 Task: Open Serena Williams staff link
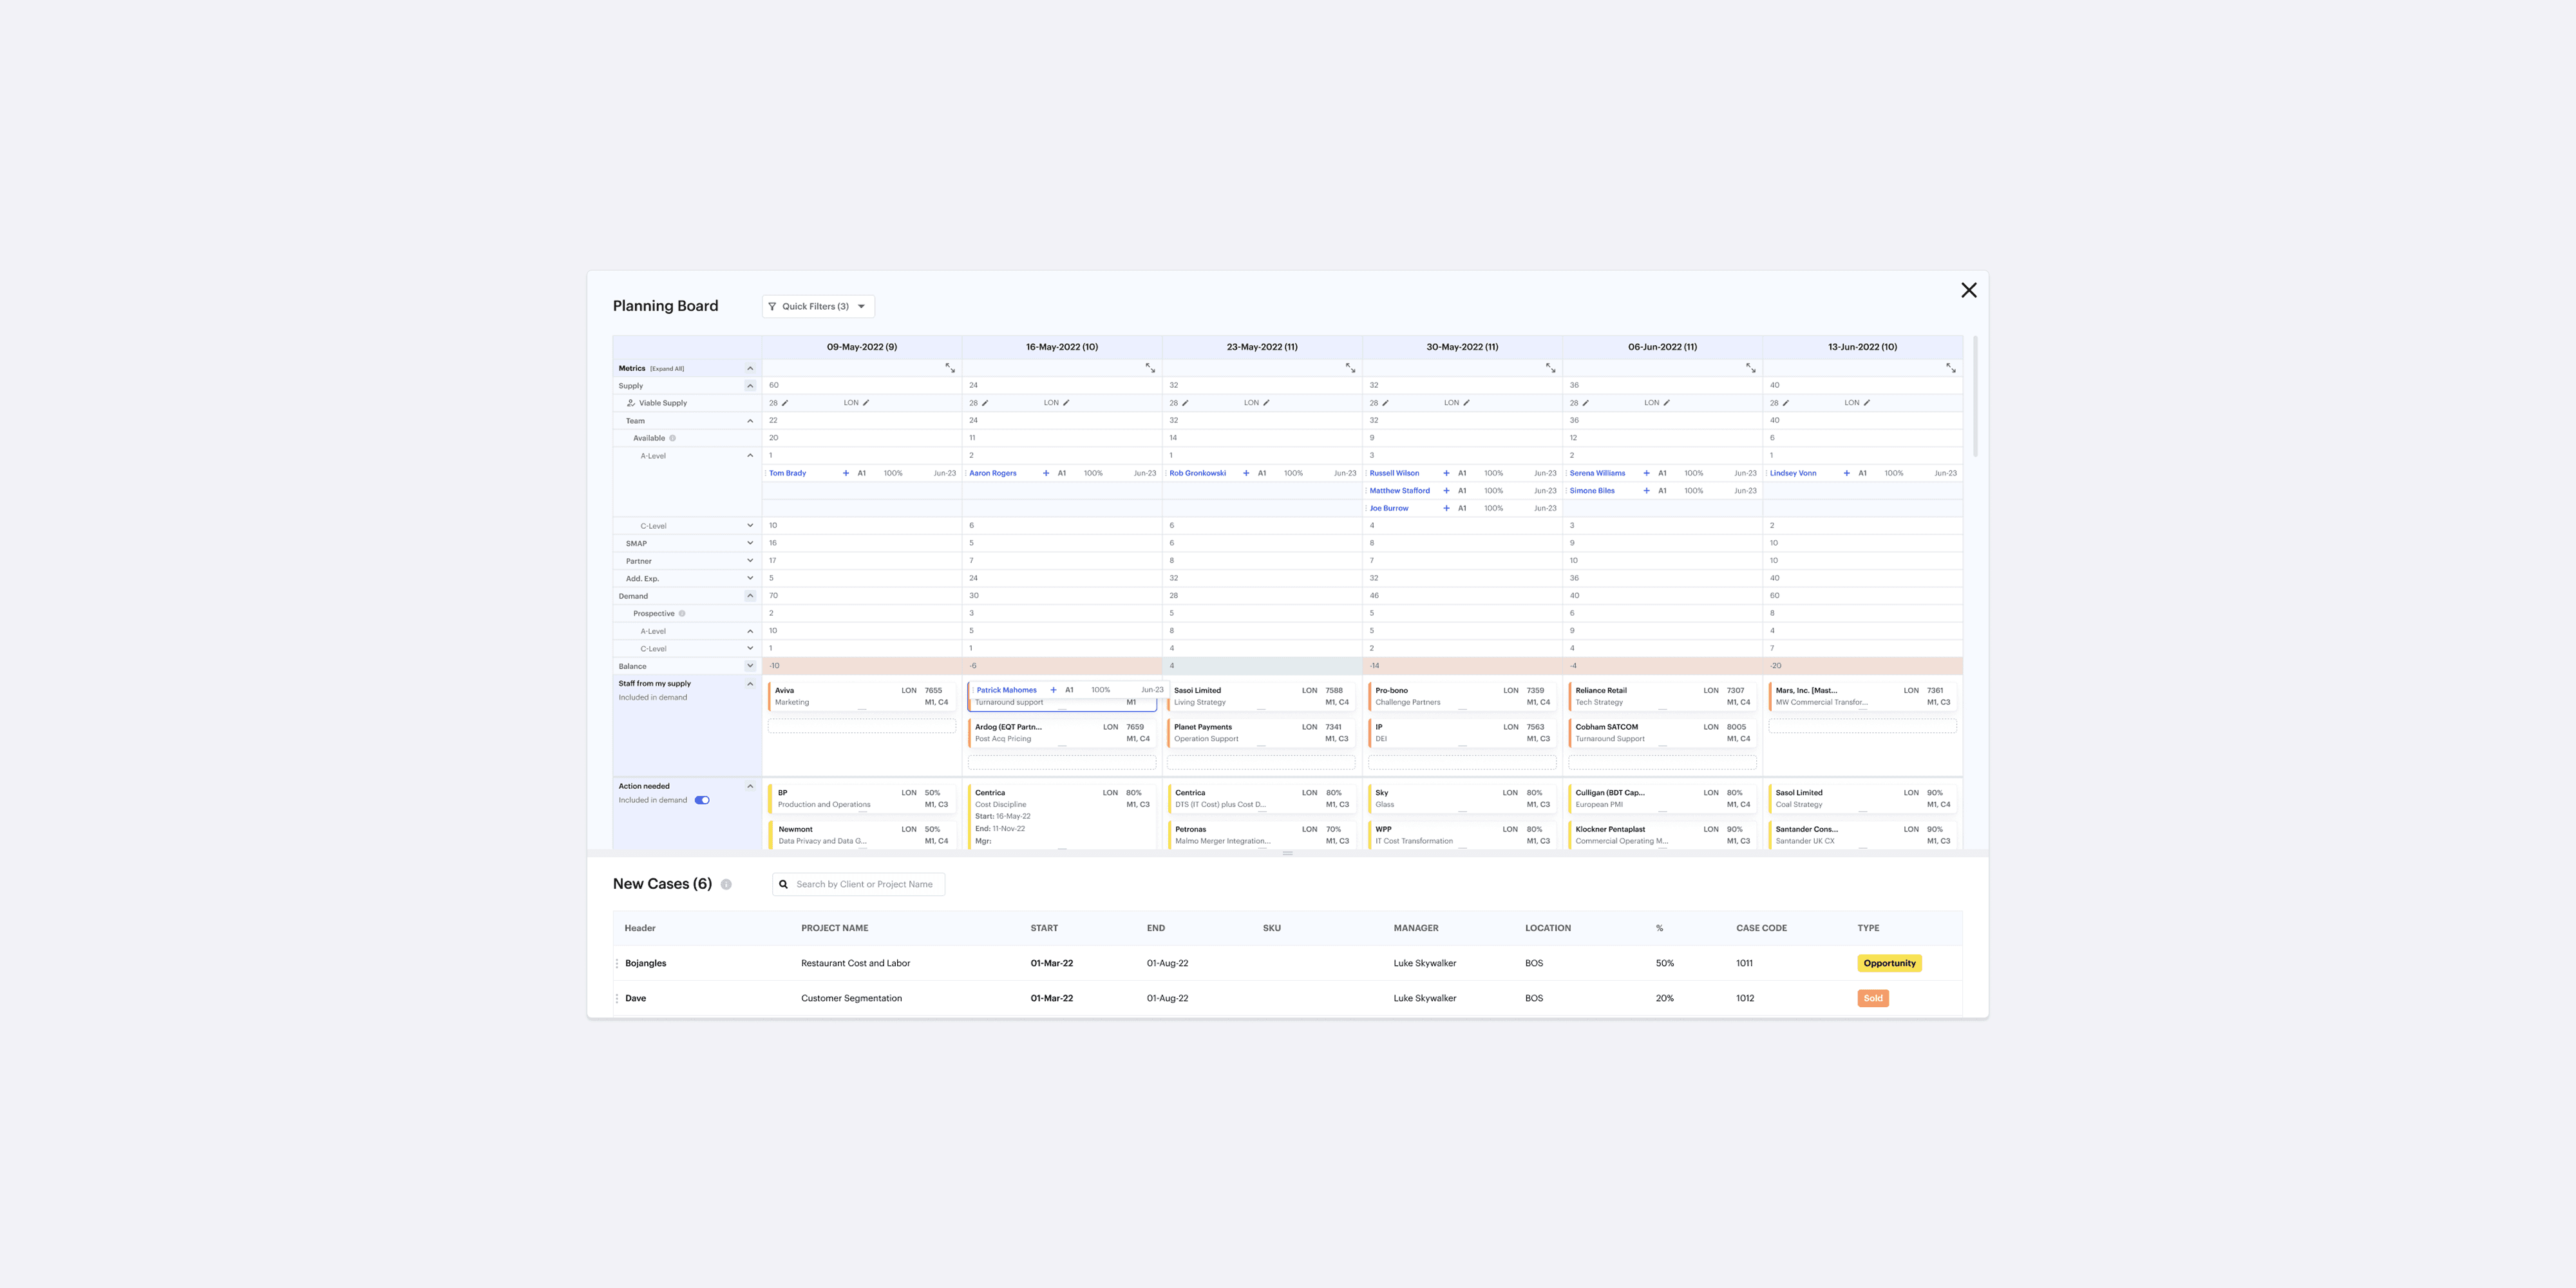point(1597,473)
